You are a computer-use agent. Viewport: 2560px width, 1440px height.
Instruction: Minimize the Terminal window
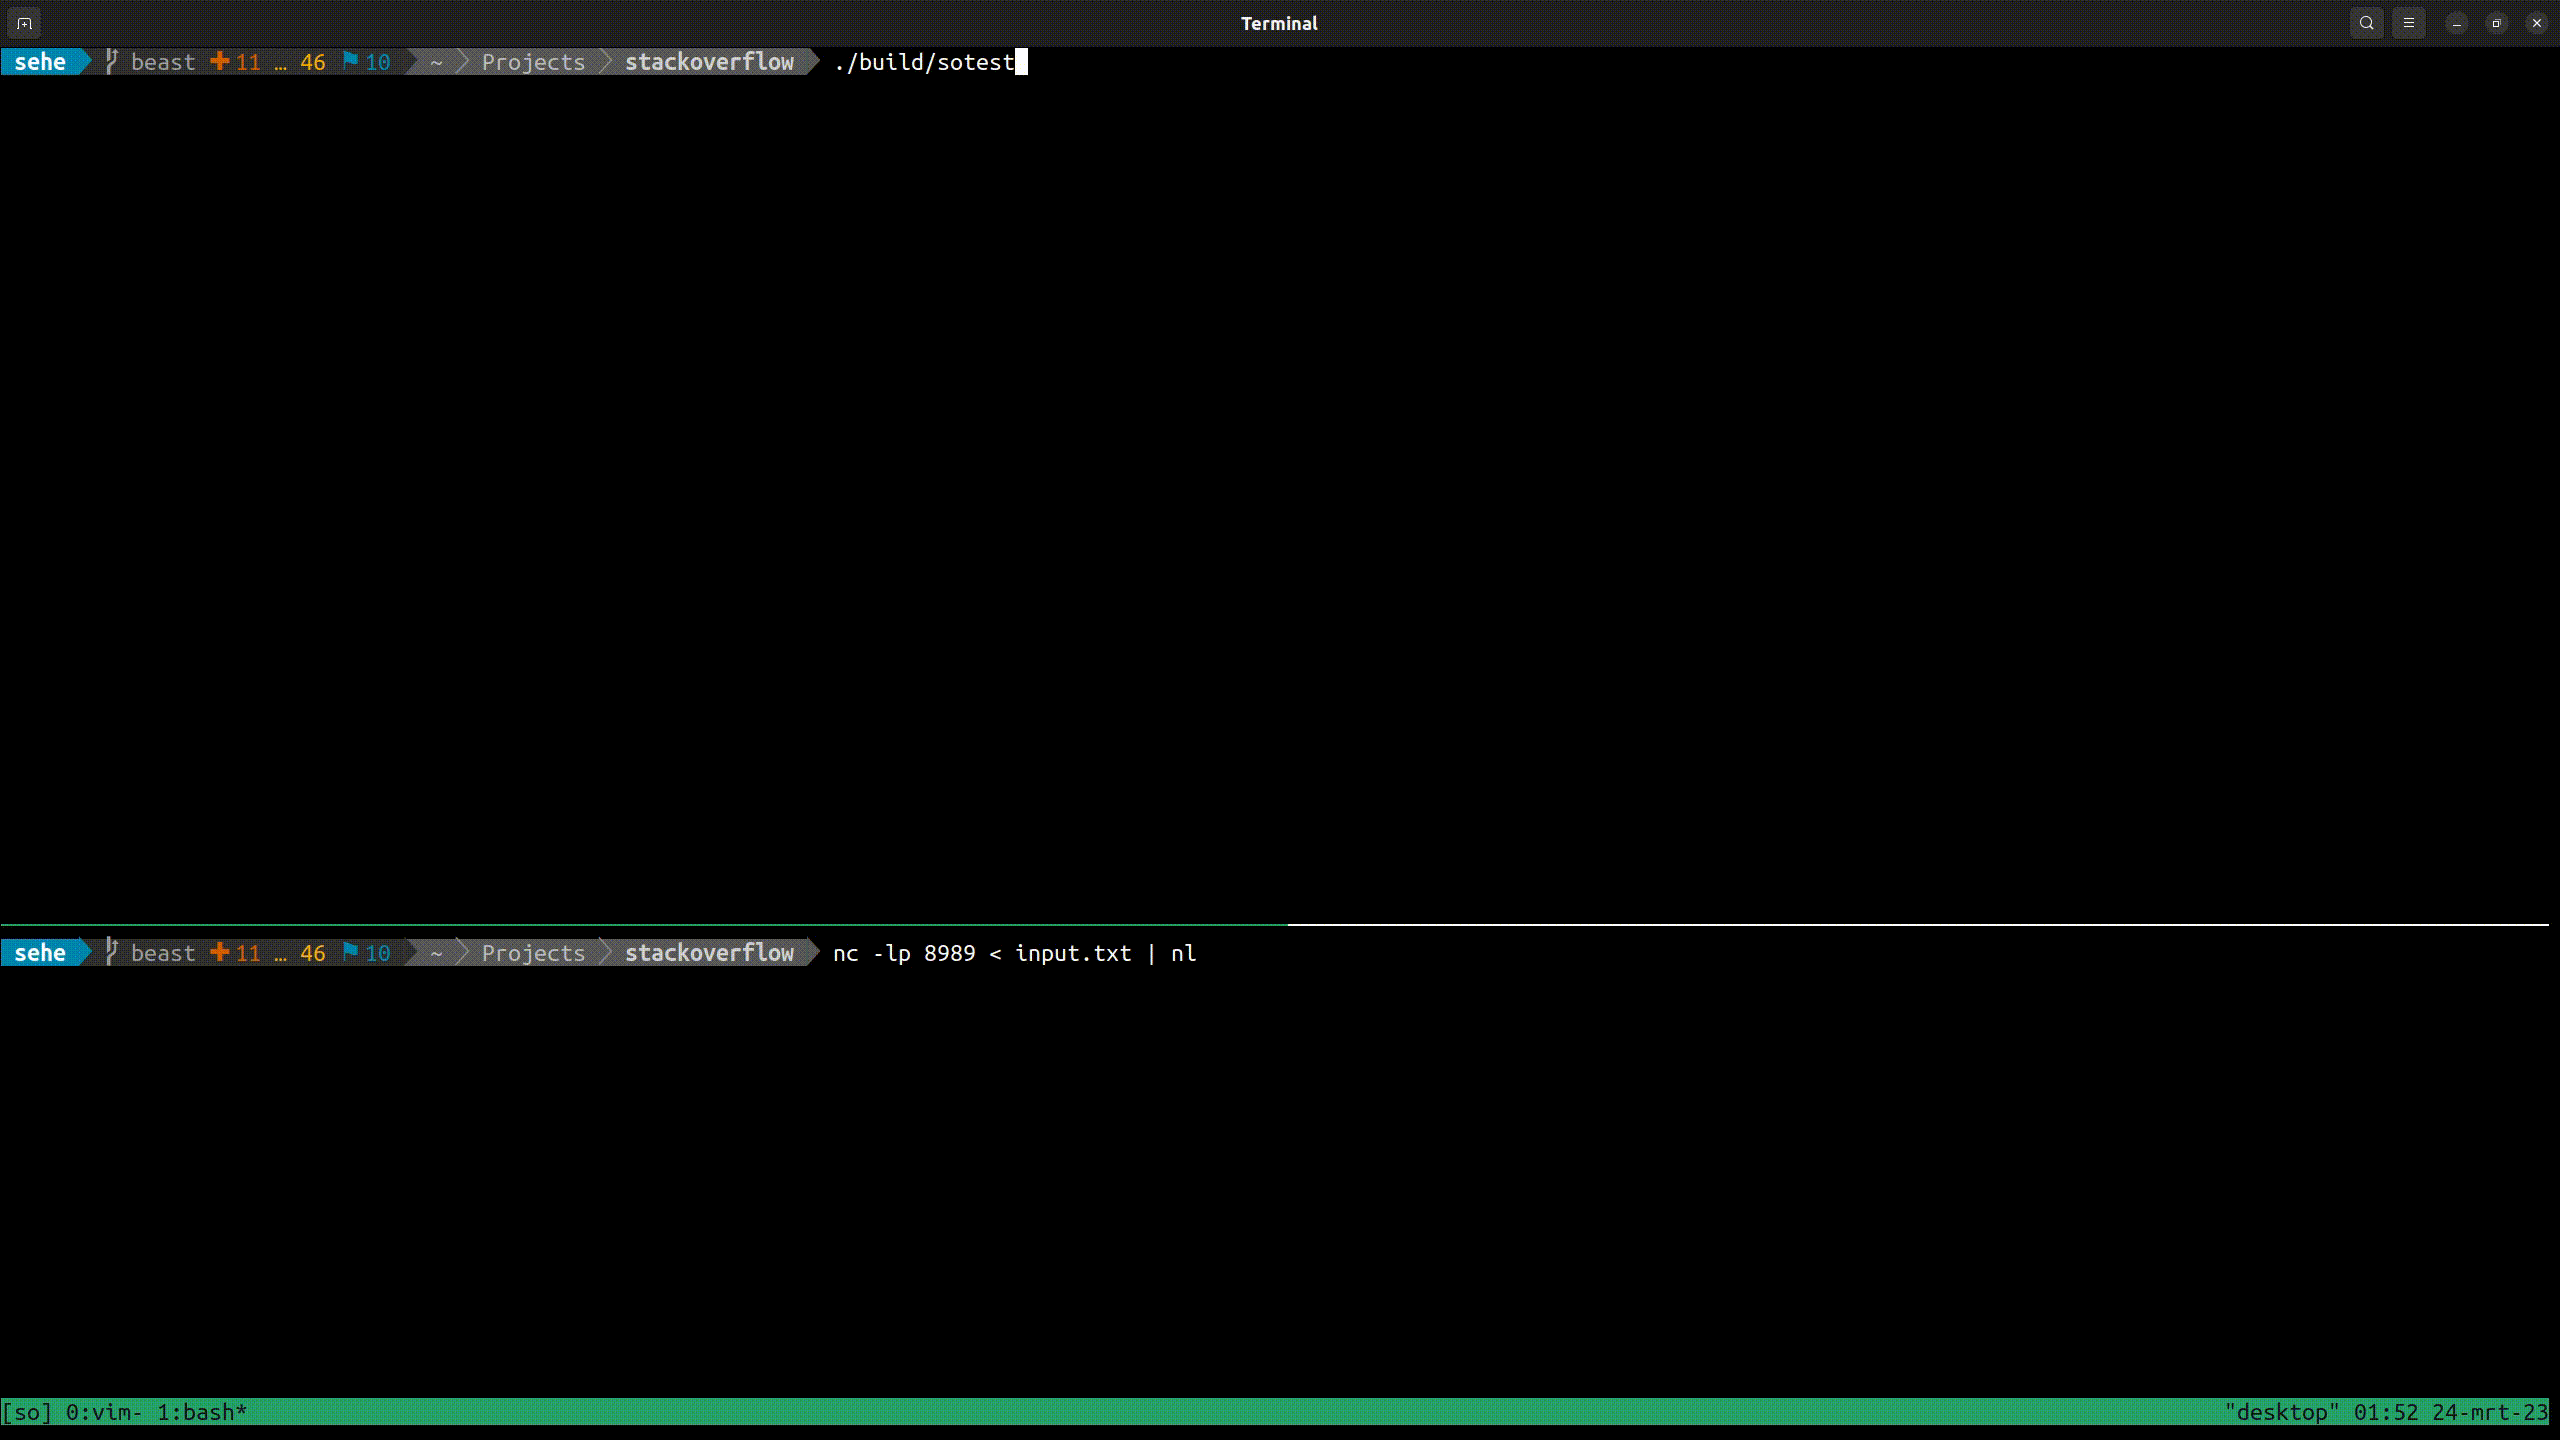tap(2457, 23)
